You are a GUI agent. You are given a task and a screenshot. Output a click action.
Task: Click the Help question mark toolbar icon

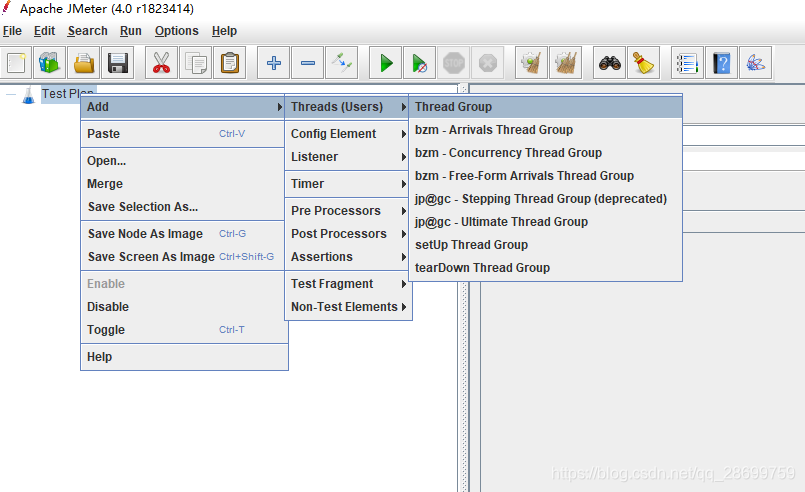pos(721,63)
